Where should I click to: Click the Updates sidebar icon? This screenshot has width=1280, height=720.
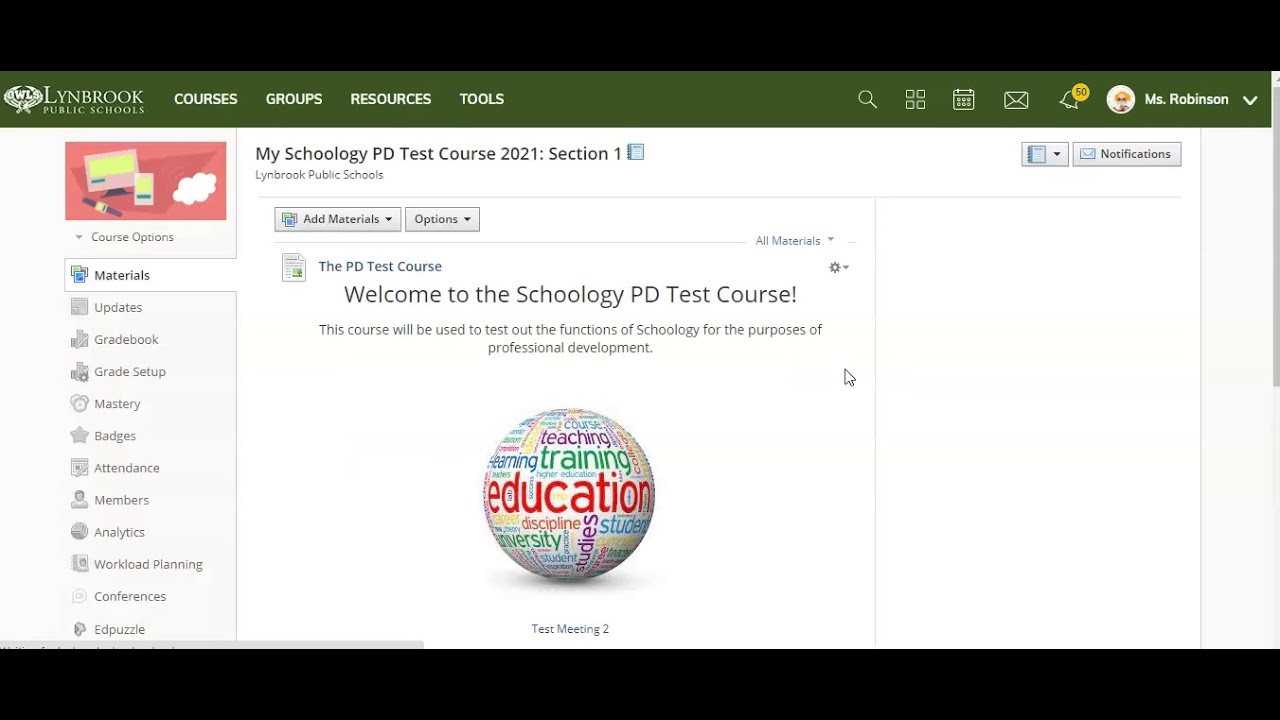coord(80,307)
